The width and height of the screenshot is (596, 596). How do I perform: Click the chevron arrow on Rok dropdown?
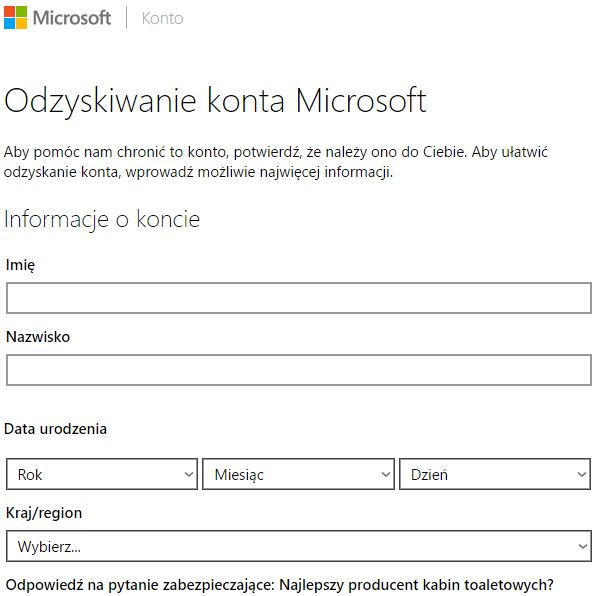(189, 474)
